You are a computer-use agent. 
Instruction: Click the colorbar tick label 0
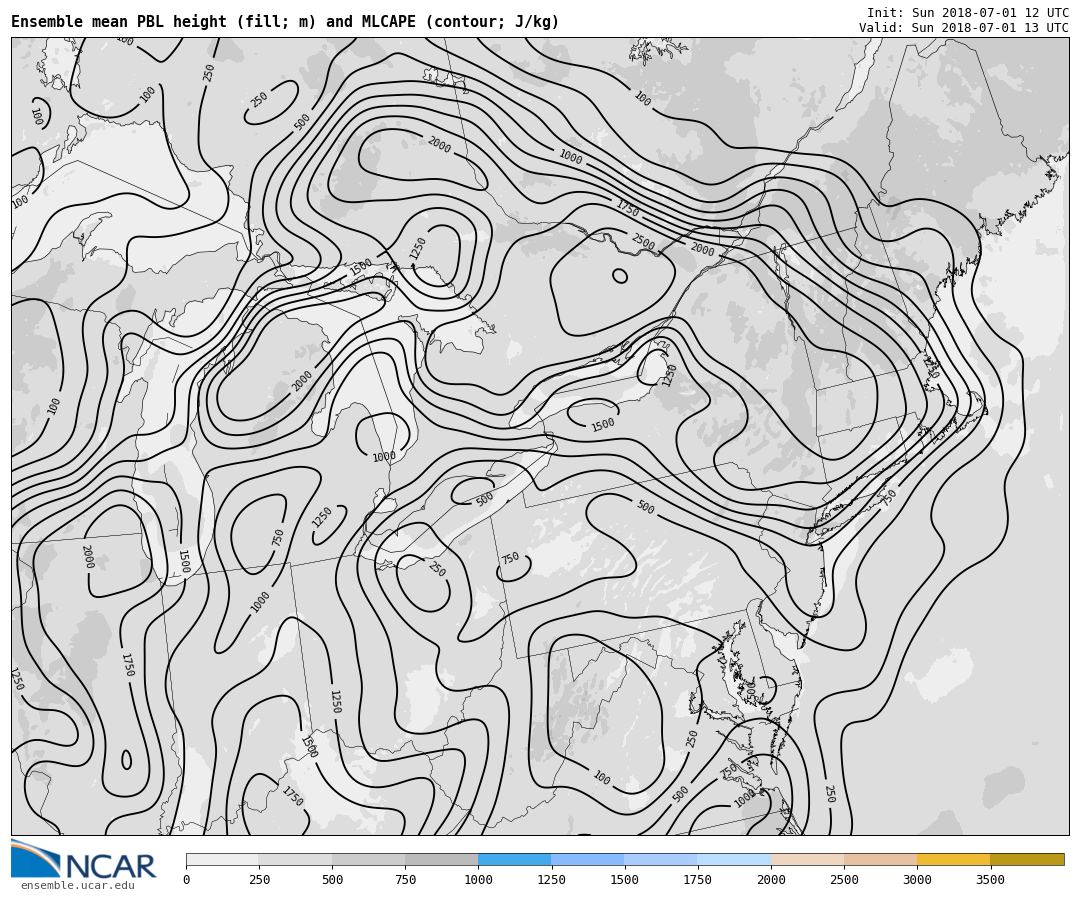(x=187, y=879)
